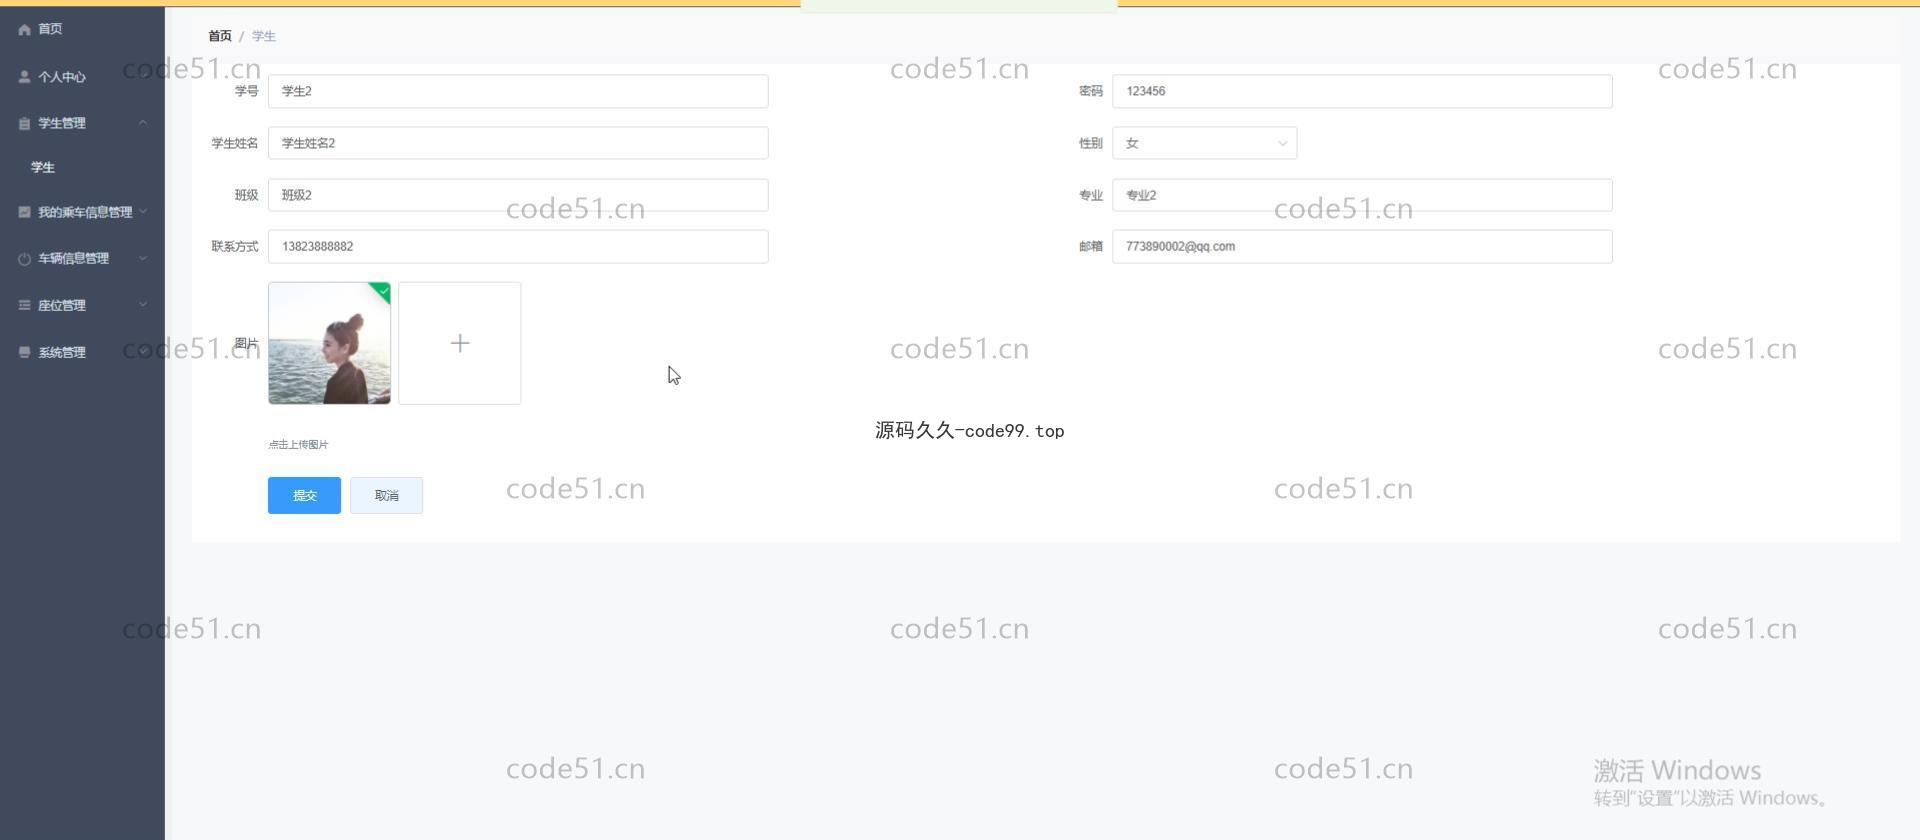Click the 联系方式 phone input field
1920x840 pixels.
[518, 246]
